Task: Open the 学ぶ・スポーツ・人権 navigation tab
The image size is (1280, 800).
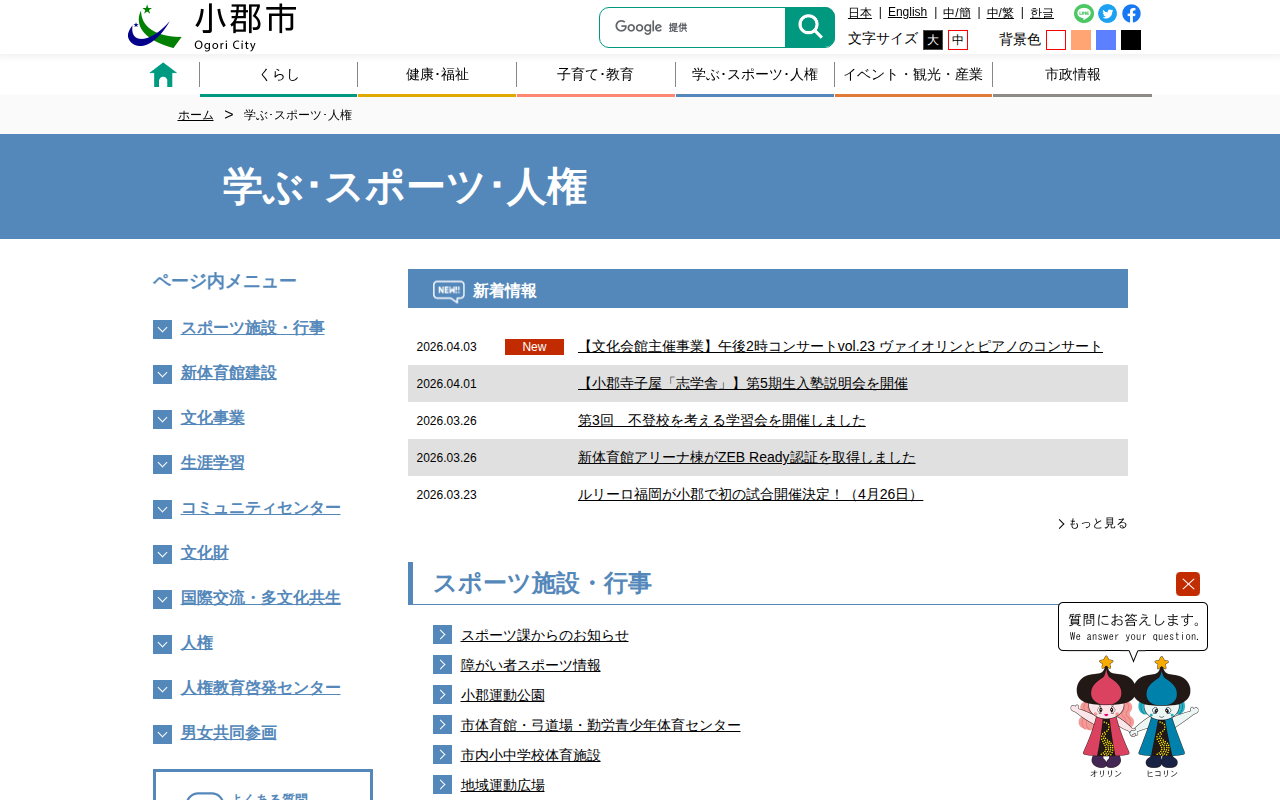Action: coord(755,75)
